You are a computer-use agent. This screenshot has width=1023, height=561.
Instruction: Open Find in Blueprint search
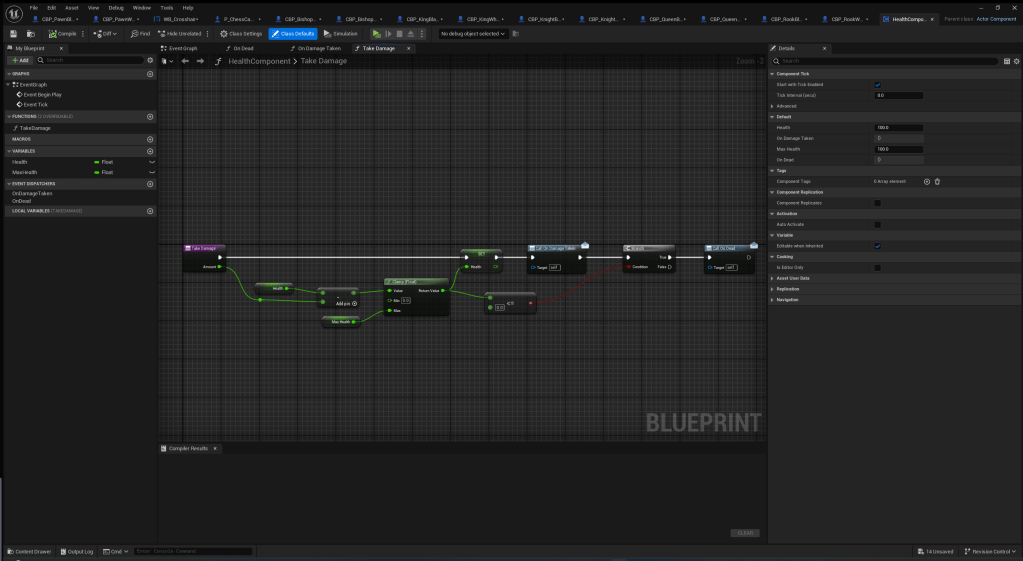tap(140, 34)
